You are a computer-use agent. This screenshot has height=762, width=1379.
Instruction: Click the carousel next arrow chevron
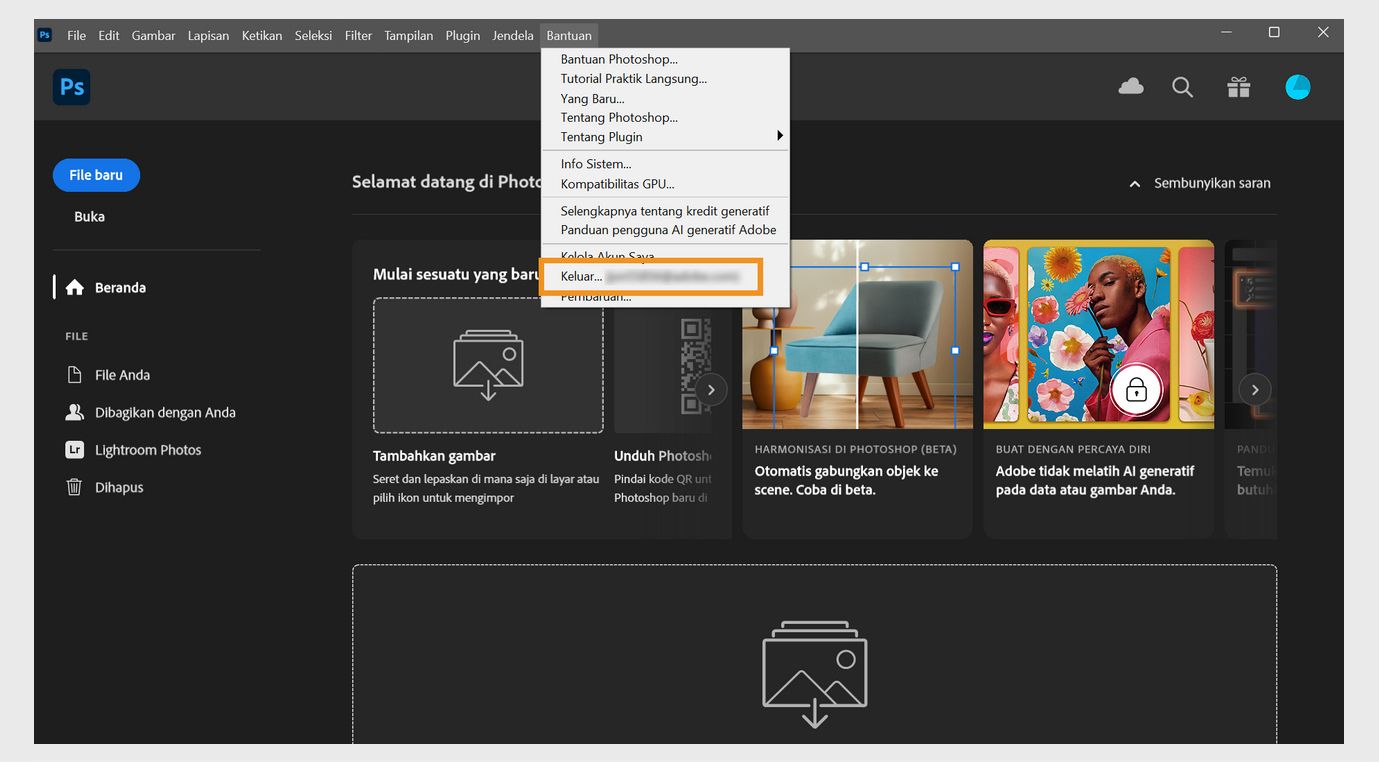(x=1254, y=389)
